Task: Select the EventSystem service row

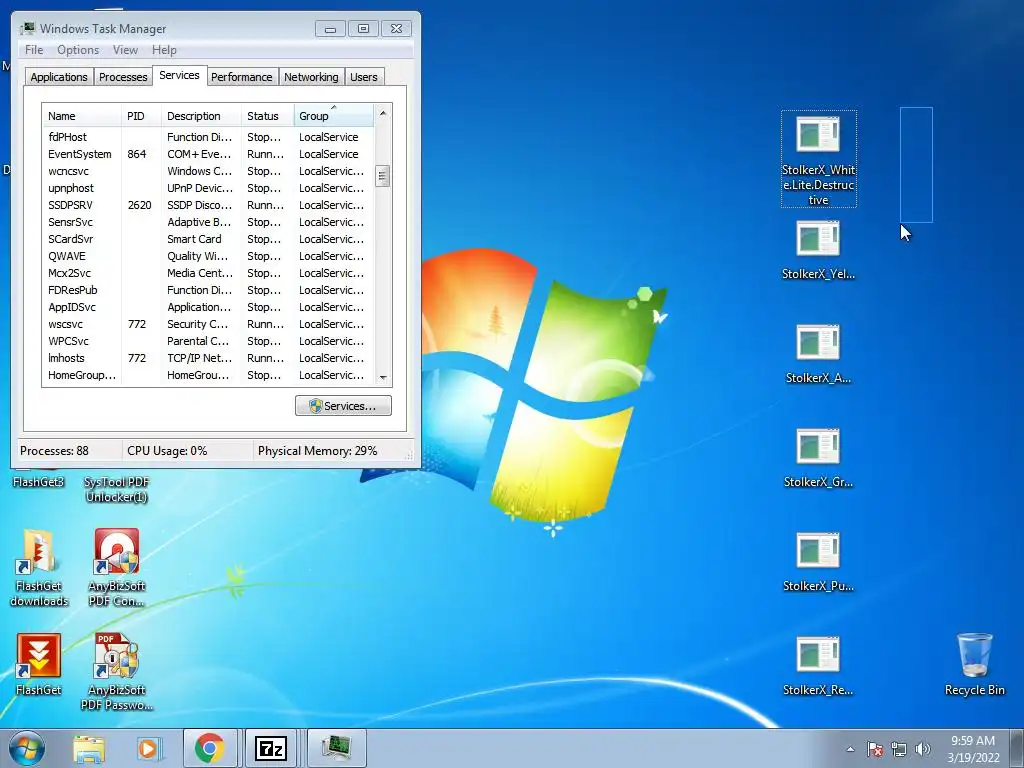Action: (x=208, y=154)
